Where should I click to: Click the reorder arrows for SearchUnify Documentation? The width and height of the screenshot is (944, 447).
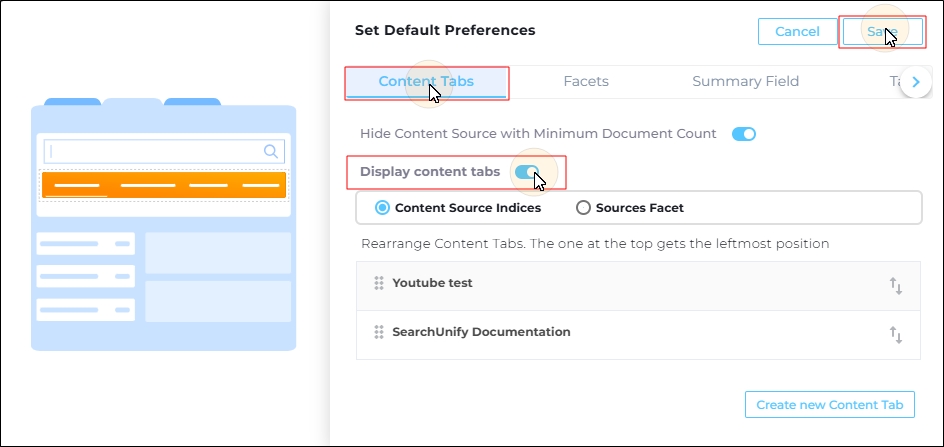(896, 335)
